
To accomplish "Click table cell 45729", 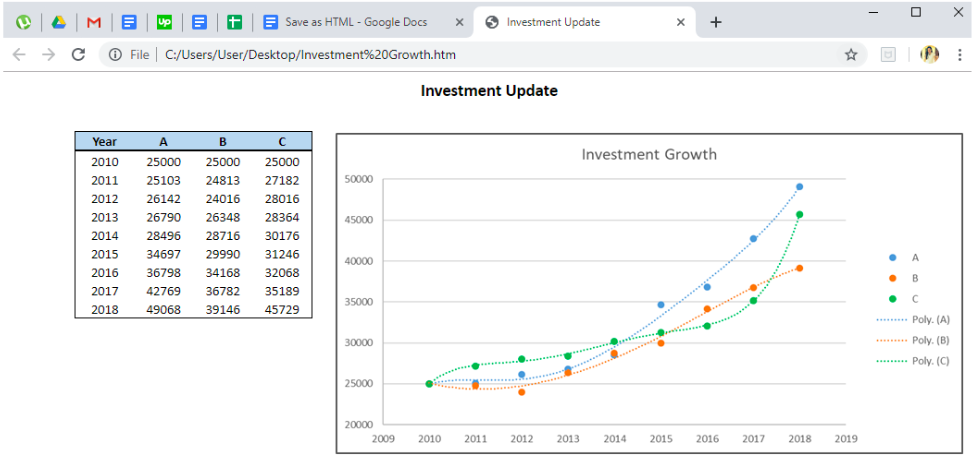I will click(x=282, y=310).
